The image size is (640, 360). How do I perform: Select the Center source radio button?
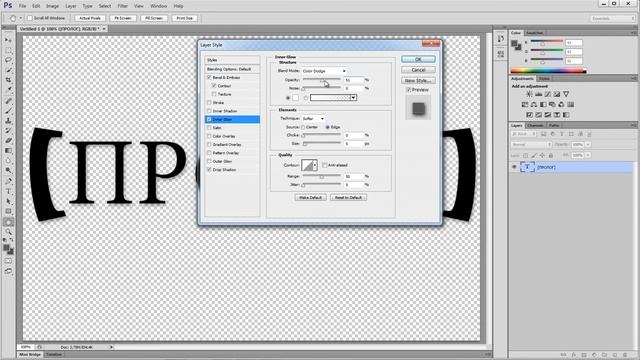tap(303, 127)
